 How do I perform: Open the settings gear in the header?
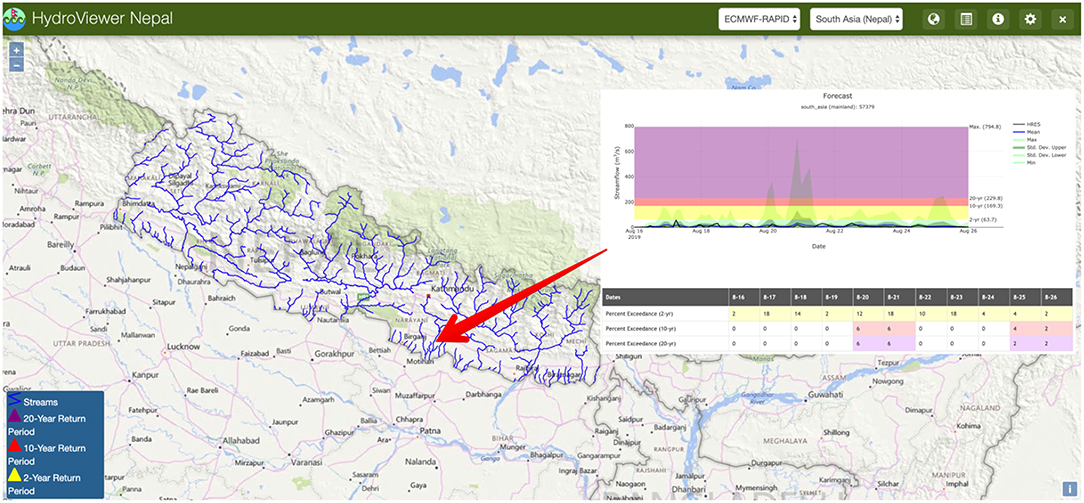(1030, 19)
